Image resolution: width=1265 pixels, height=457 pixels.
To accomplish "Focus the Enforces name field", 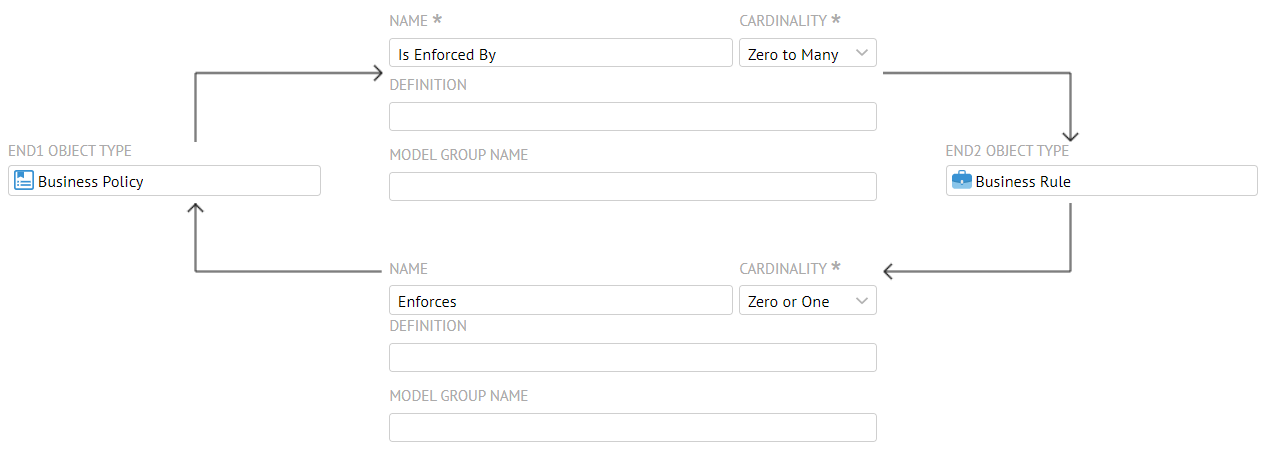I will pyautogui.click(x=560, y=301).
